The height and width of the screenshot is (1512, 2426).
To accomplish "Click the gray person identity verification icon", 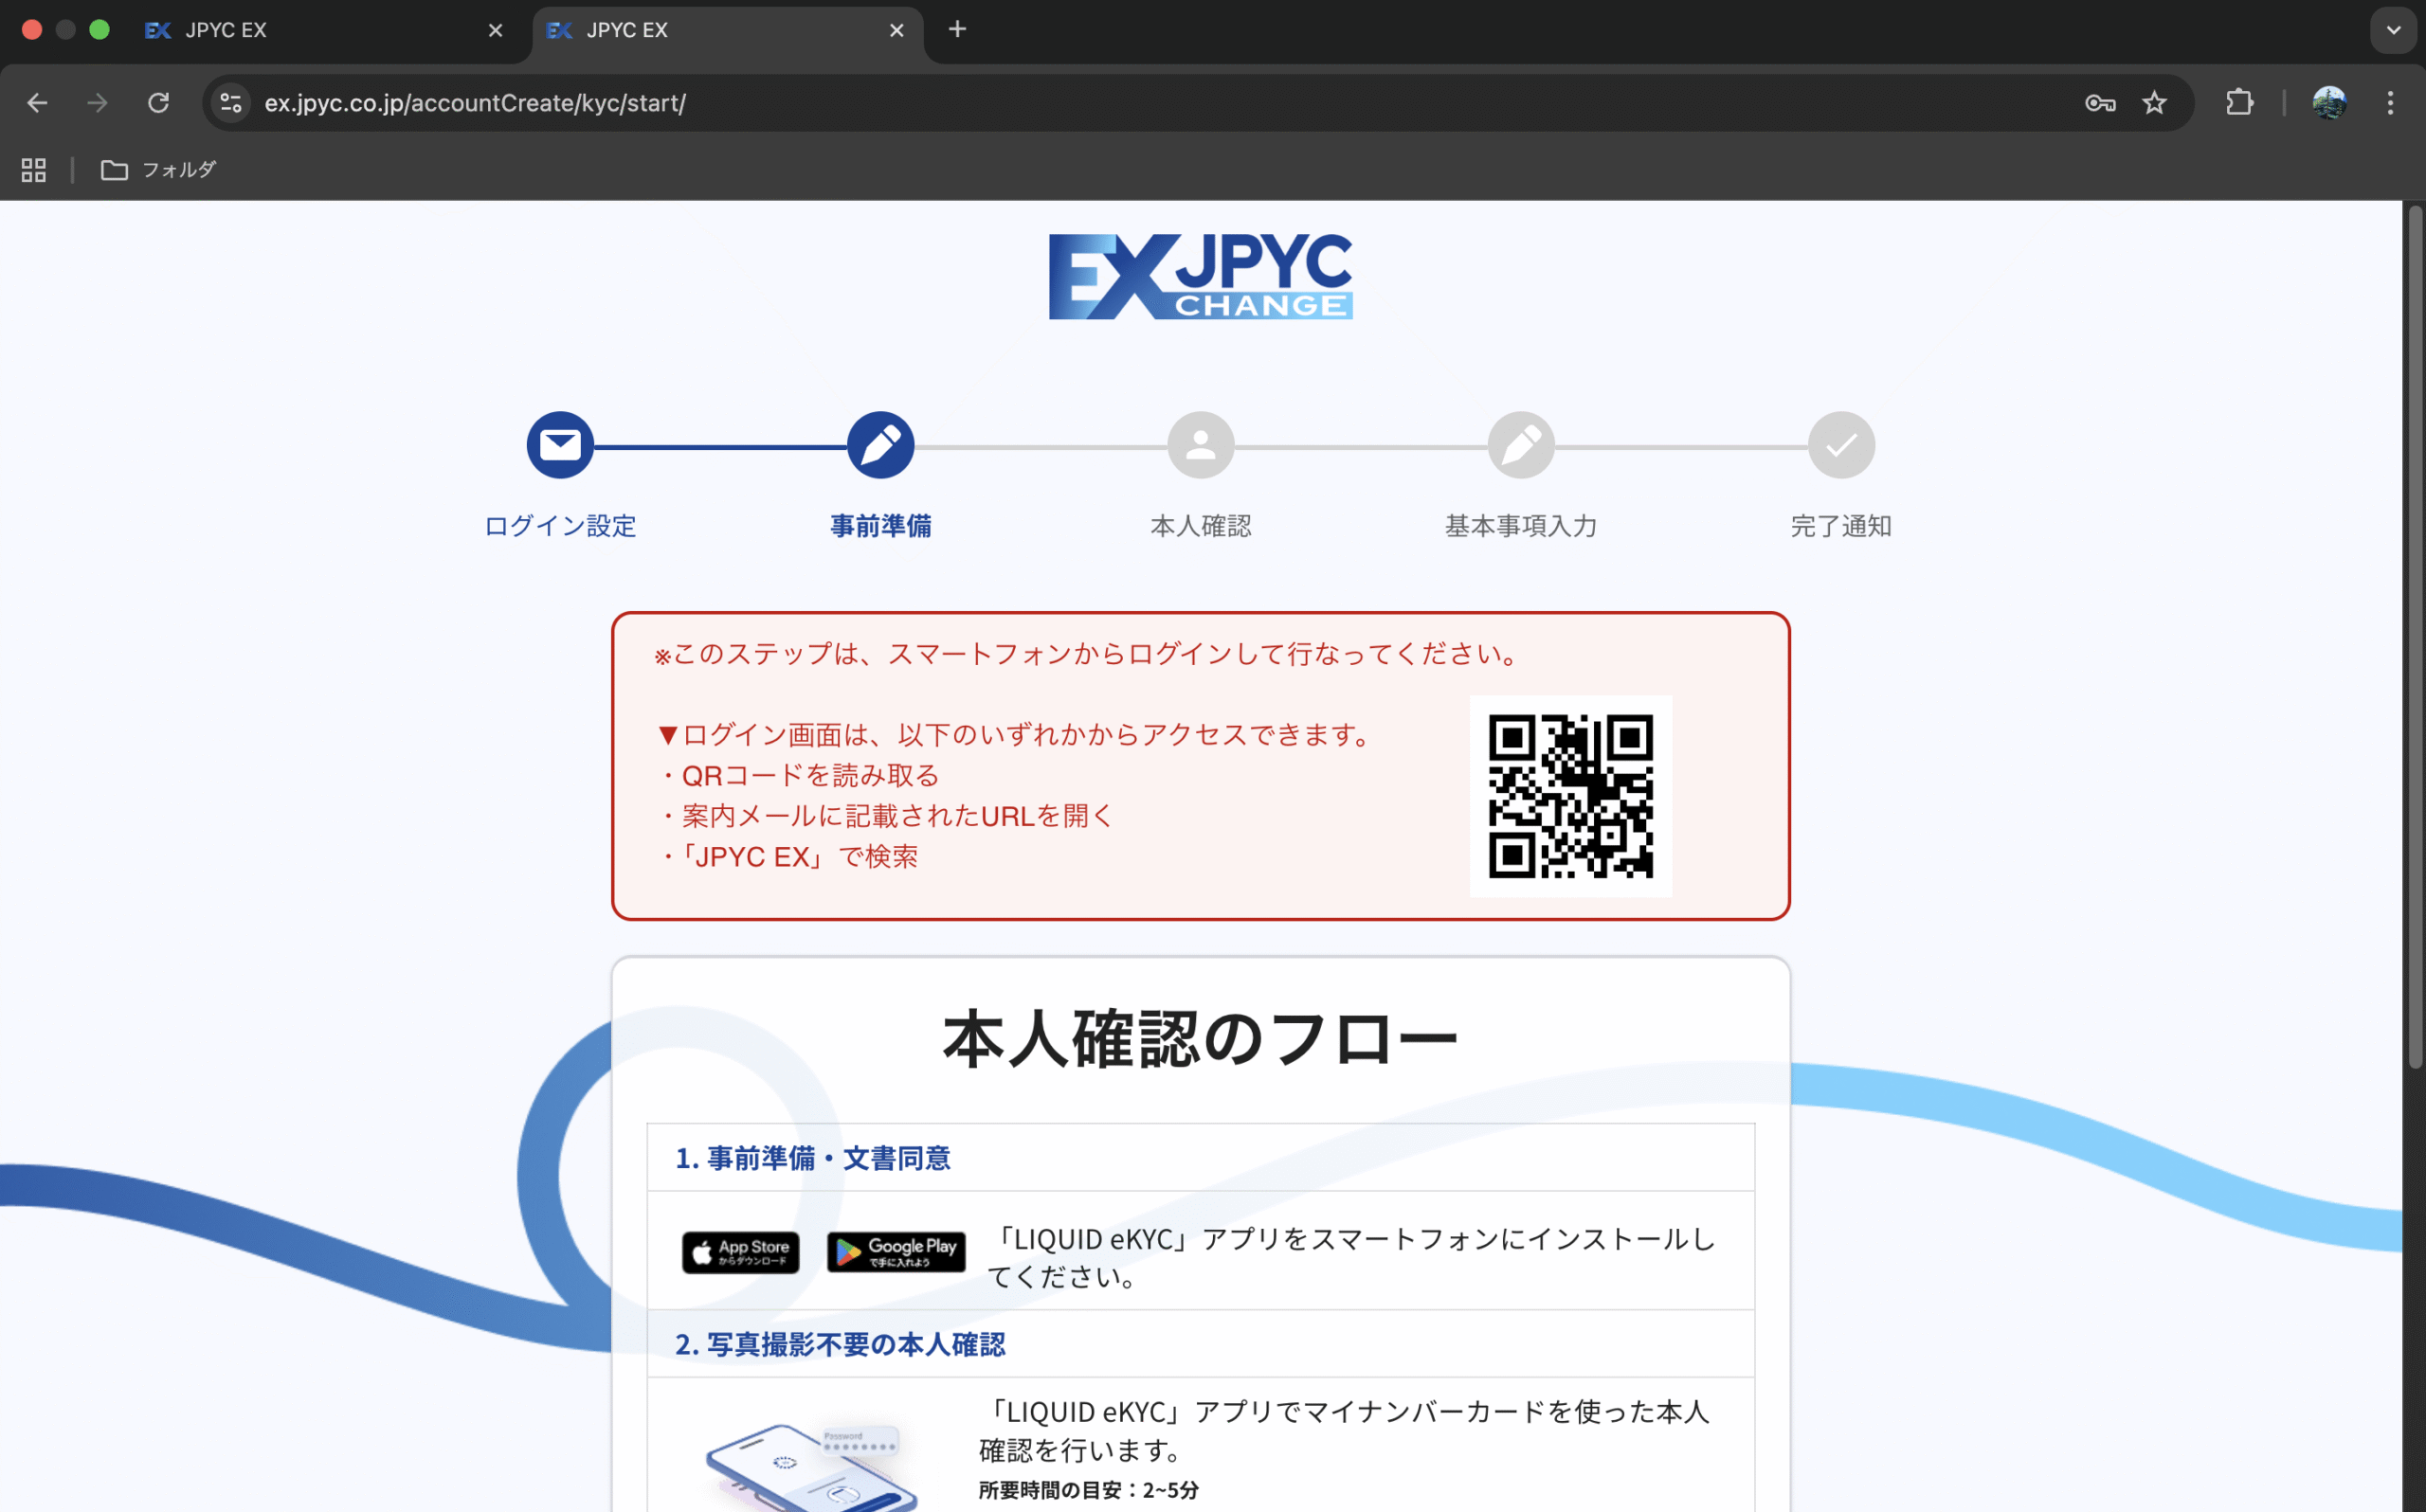I will click(1200, 445).
